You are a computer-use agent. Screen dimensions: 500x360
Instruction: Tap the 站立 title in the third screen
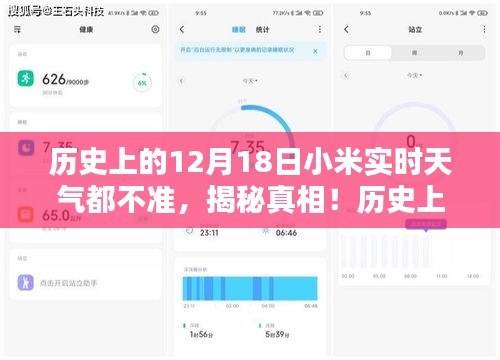pos(415,30)
